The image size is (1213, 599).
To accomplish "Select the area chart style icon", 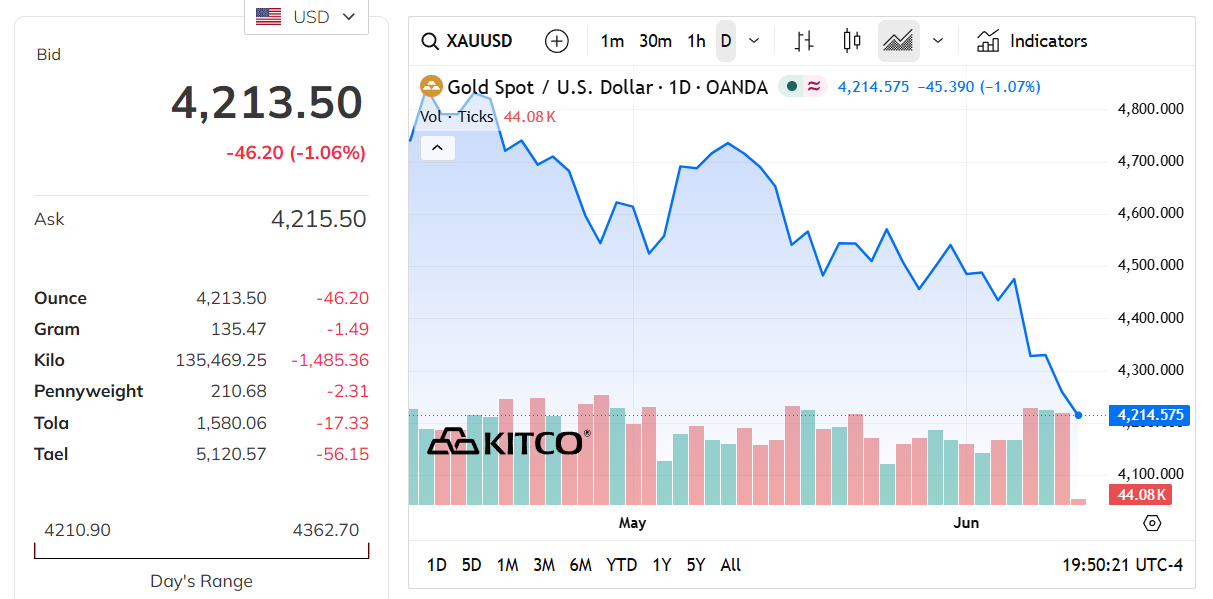I will (x=899, y=41).
